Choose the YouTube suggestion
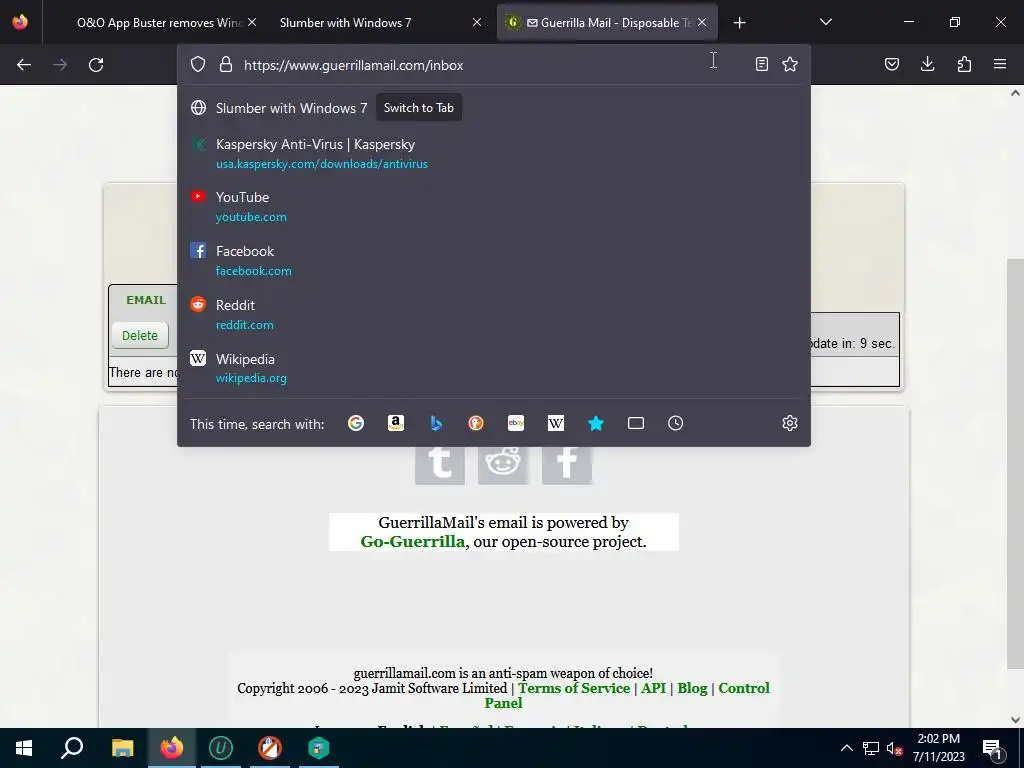The height and width of the screenshot is (768, 1024). tap(494, 206)
